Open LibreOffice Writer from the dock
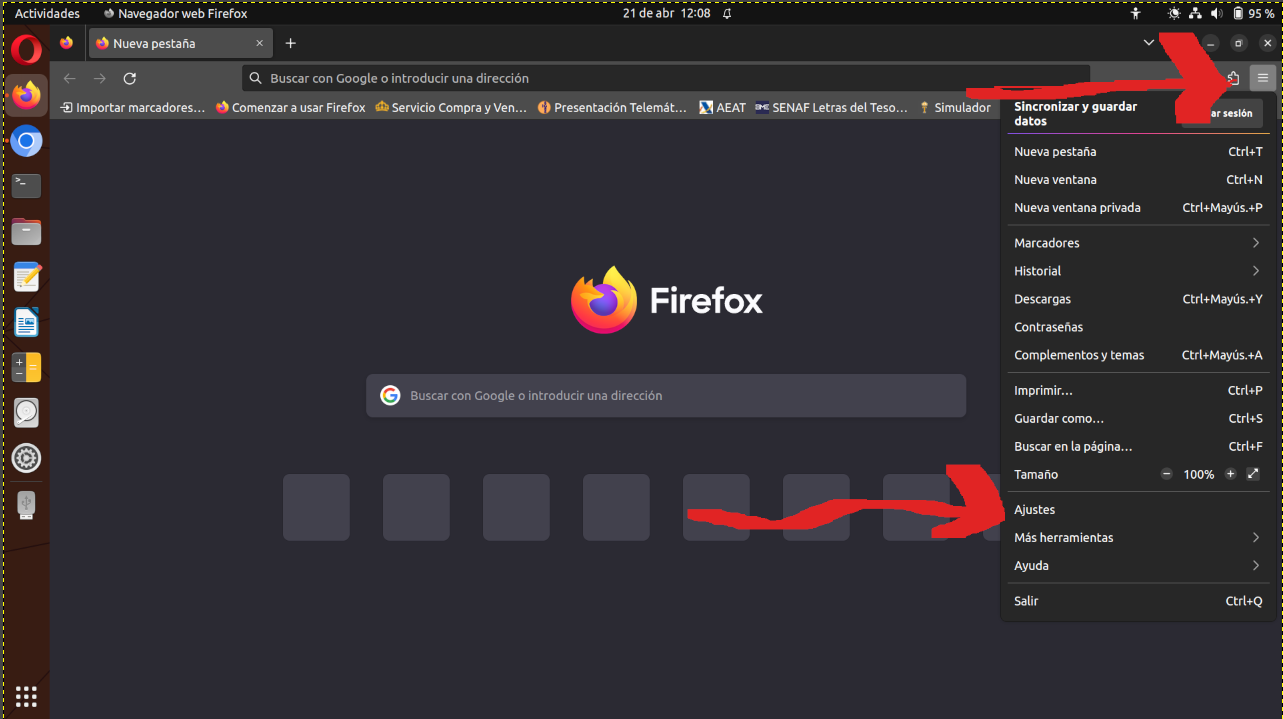The width and height of the screenshot is (1283, 719). tap(26, 323)
